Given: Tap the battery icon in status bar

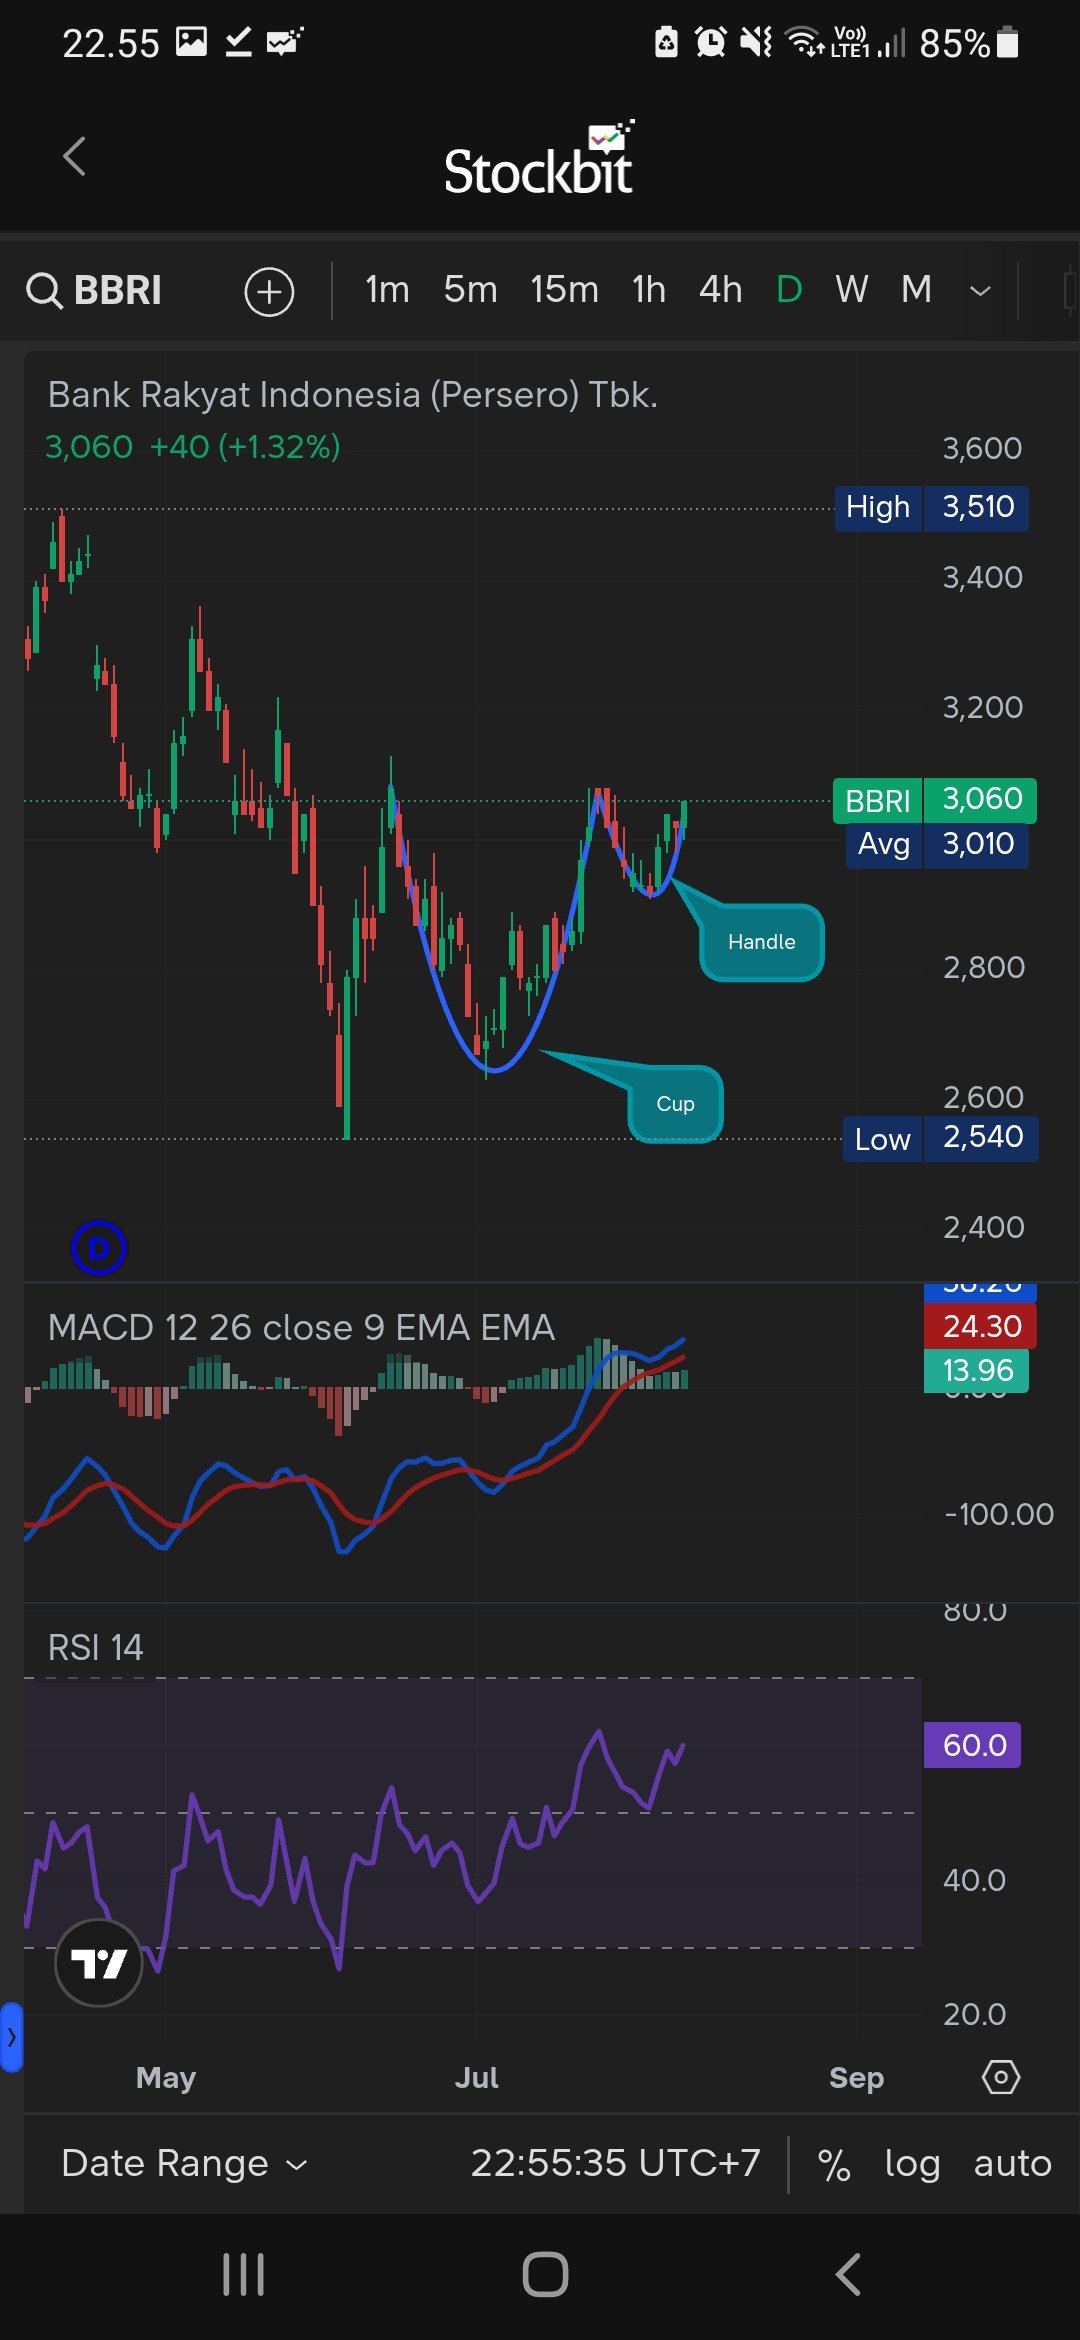Looking at the screenshot, I should pyautogui.click(x=1008, y=42).
